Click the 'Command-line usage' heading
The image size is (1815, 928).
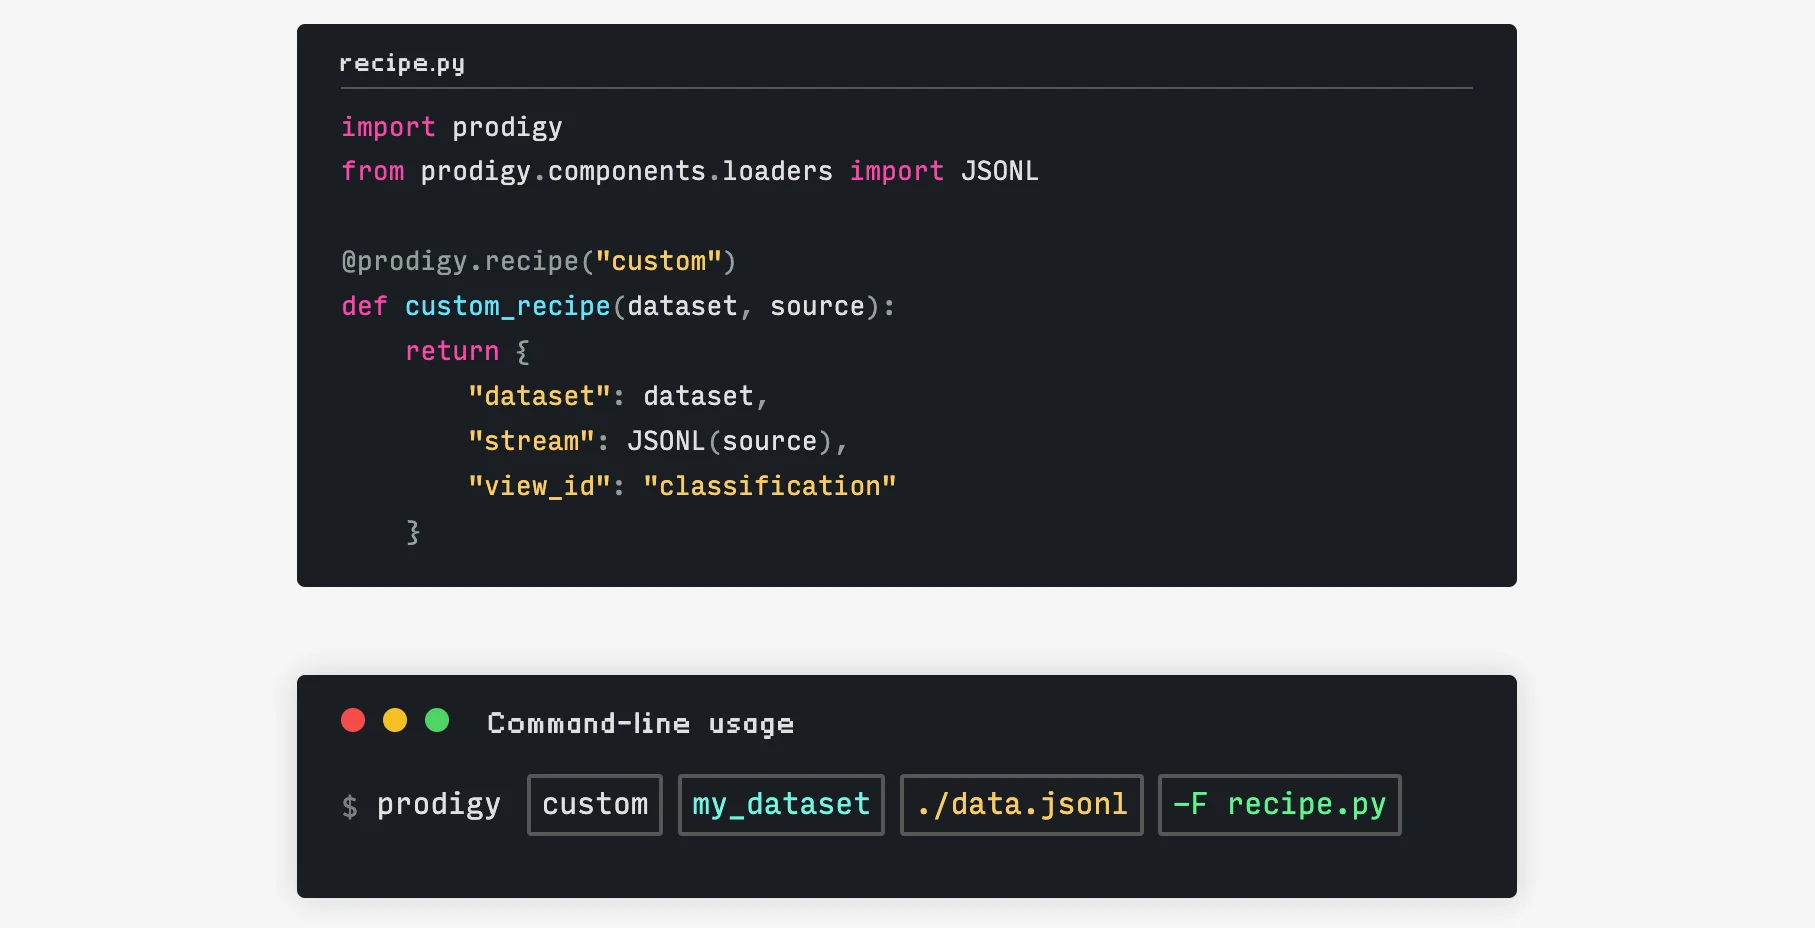pyautogui.click(x=640, y=724)
